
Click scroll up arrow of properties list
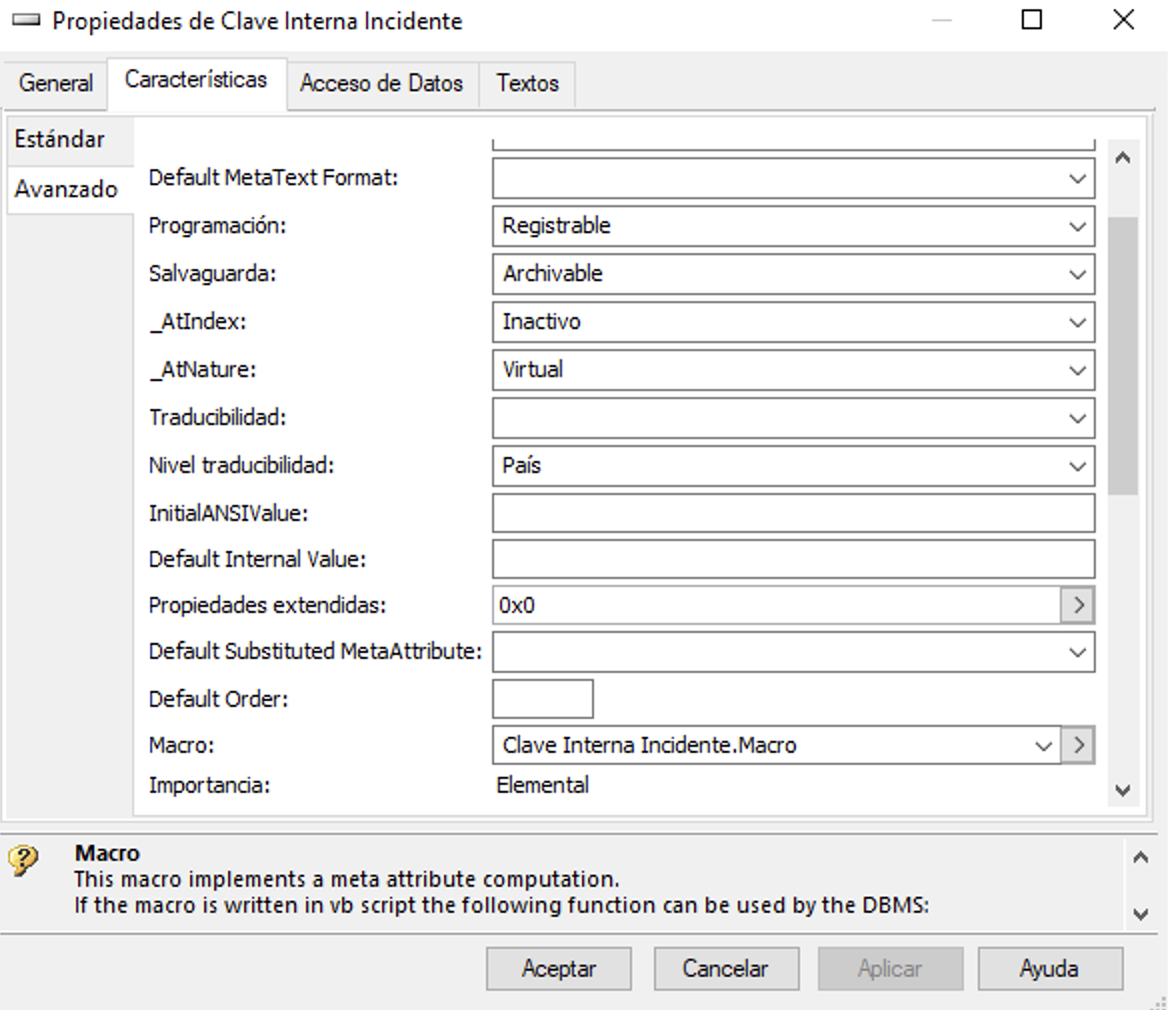[x=1123, y=158]
